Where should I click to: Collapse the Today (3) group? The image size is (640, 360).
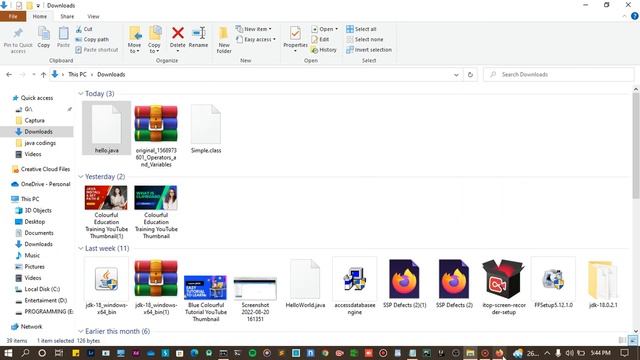tap(81, 94)
